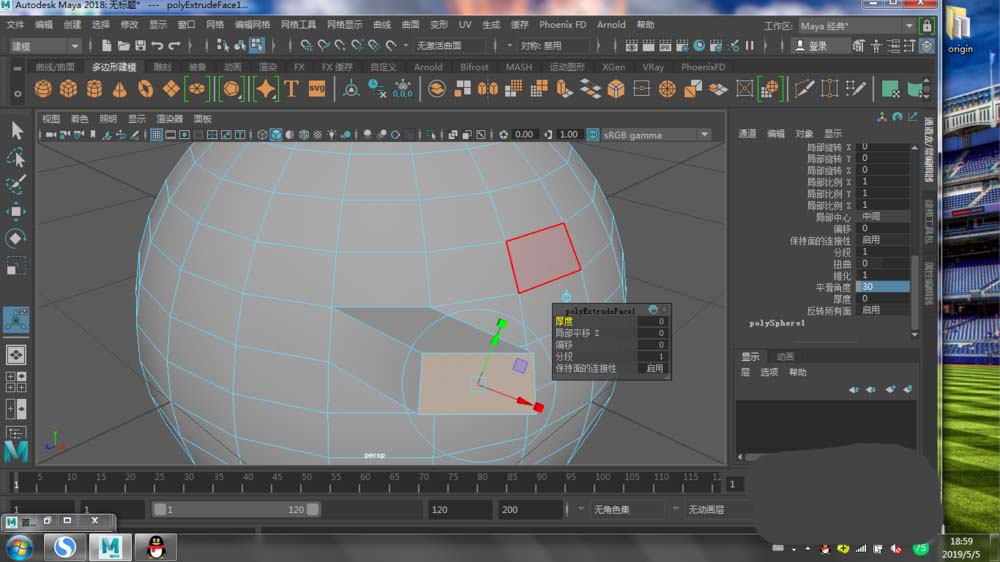Switch to the 动画 layer tab
Image resolution: width=1000 pixels, height=562 pixels.
pos(785,356)
